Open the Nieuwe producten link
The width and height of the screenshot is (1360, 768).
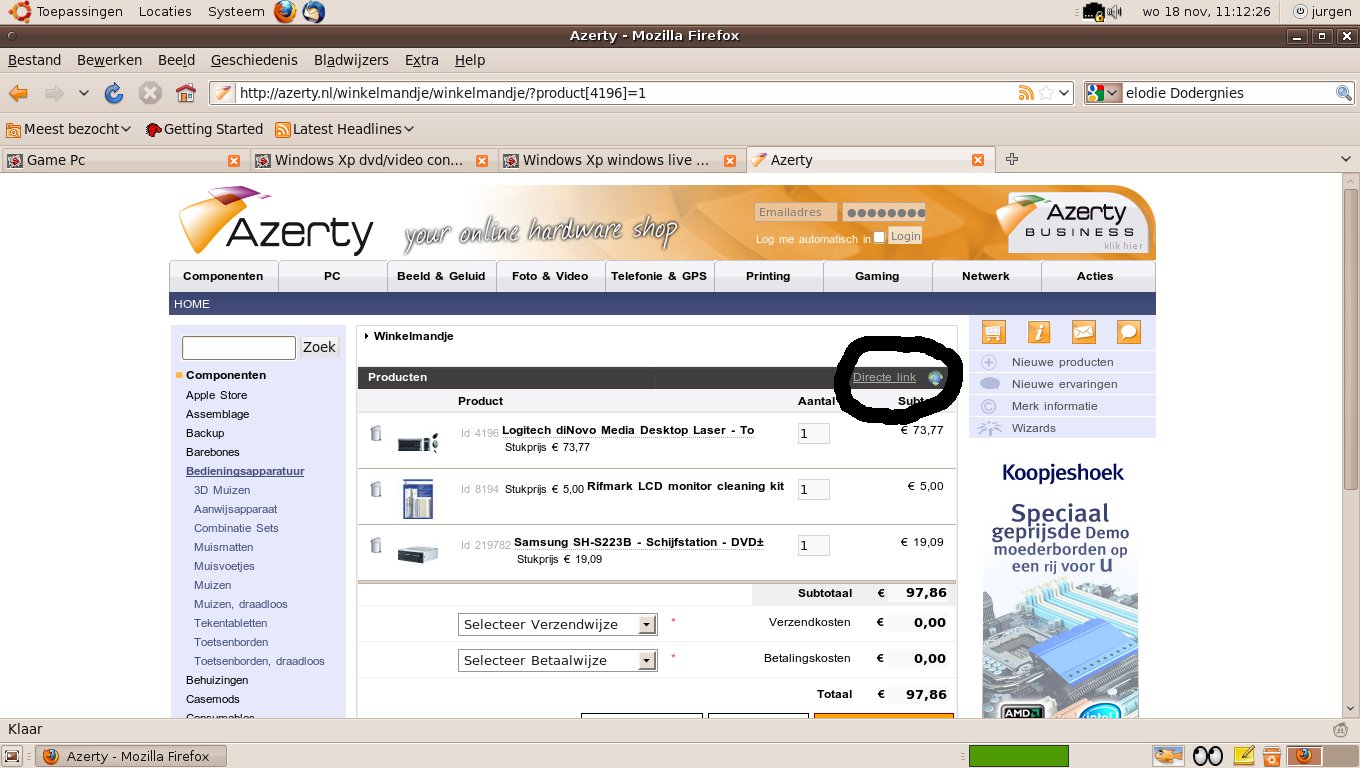tap(1062, 362)
